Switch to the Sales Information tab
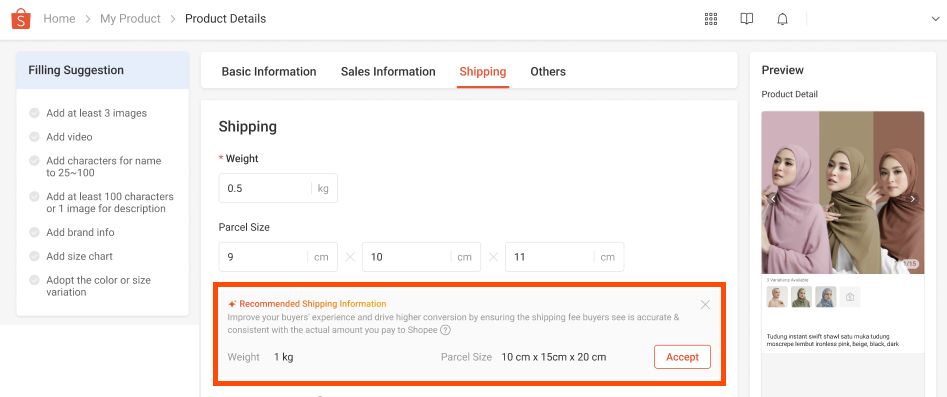This screenshot has height=397, width=947. pos(388,71)
